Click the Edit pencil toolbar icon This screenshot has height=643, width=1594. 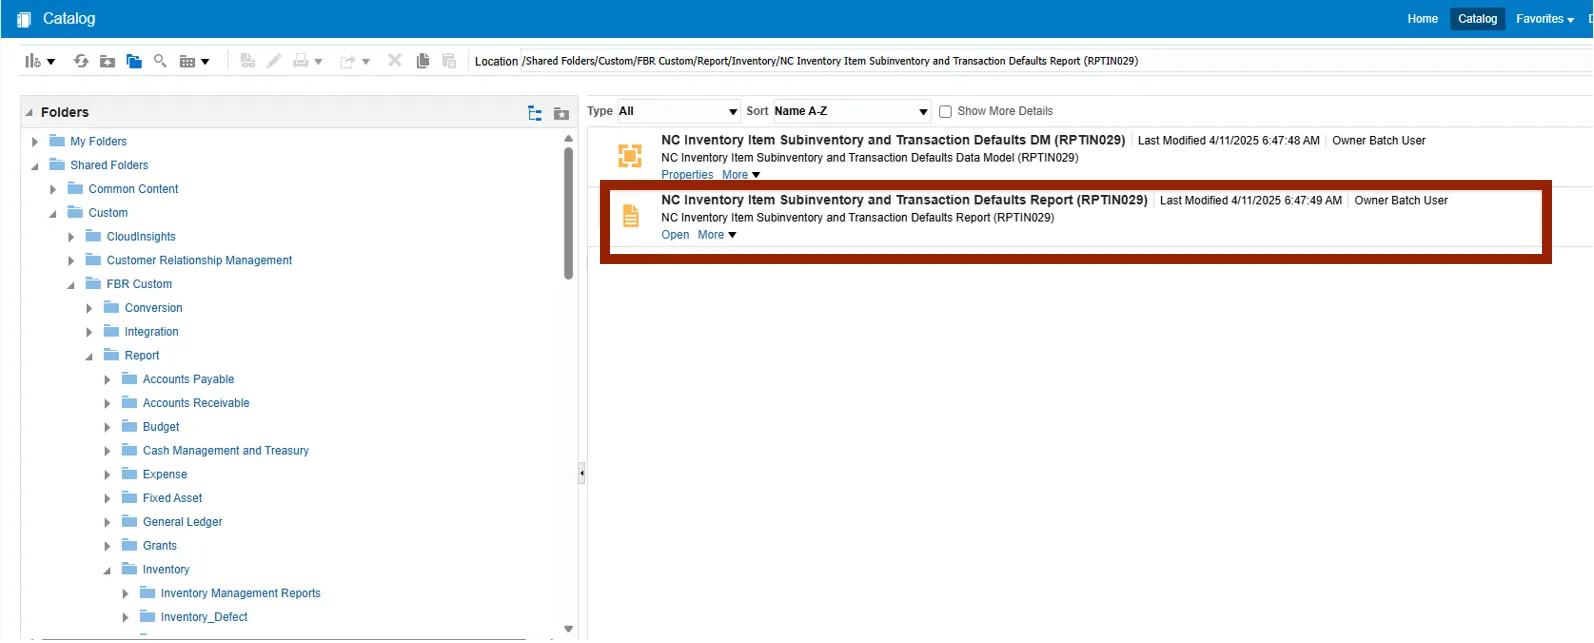click(x=274, y=61)
